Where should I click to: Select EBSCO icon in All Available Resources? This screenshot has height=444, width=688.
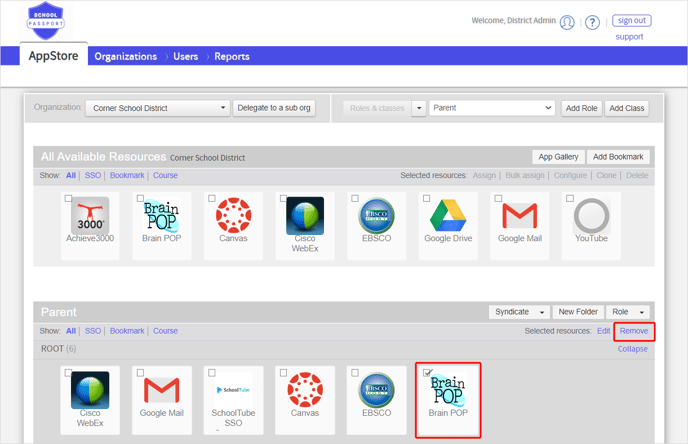tap(376, 215)
